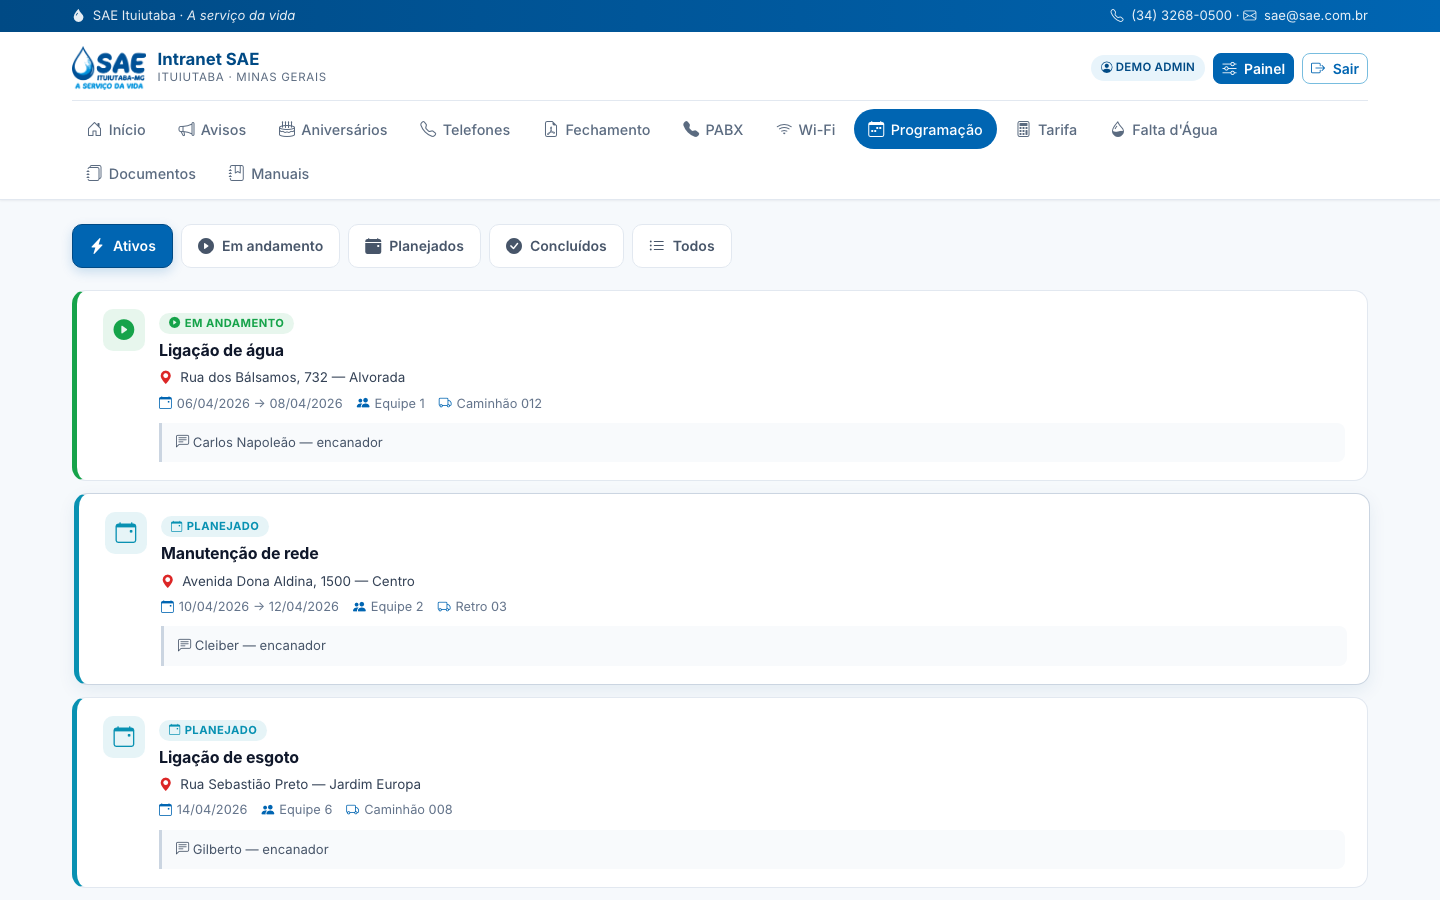Switch to Concluídos filter

pyautogui.click(x=556, y=246)
